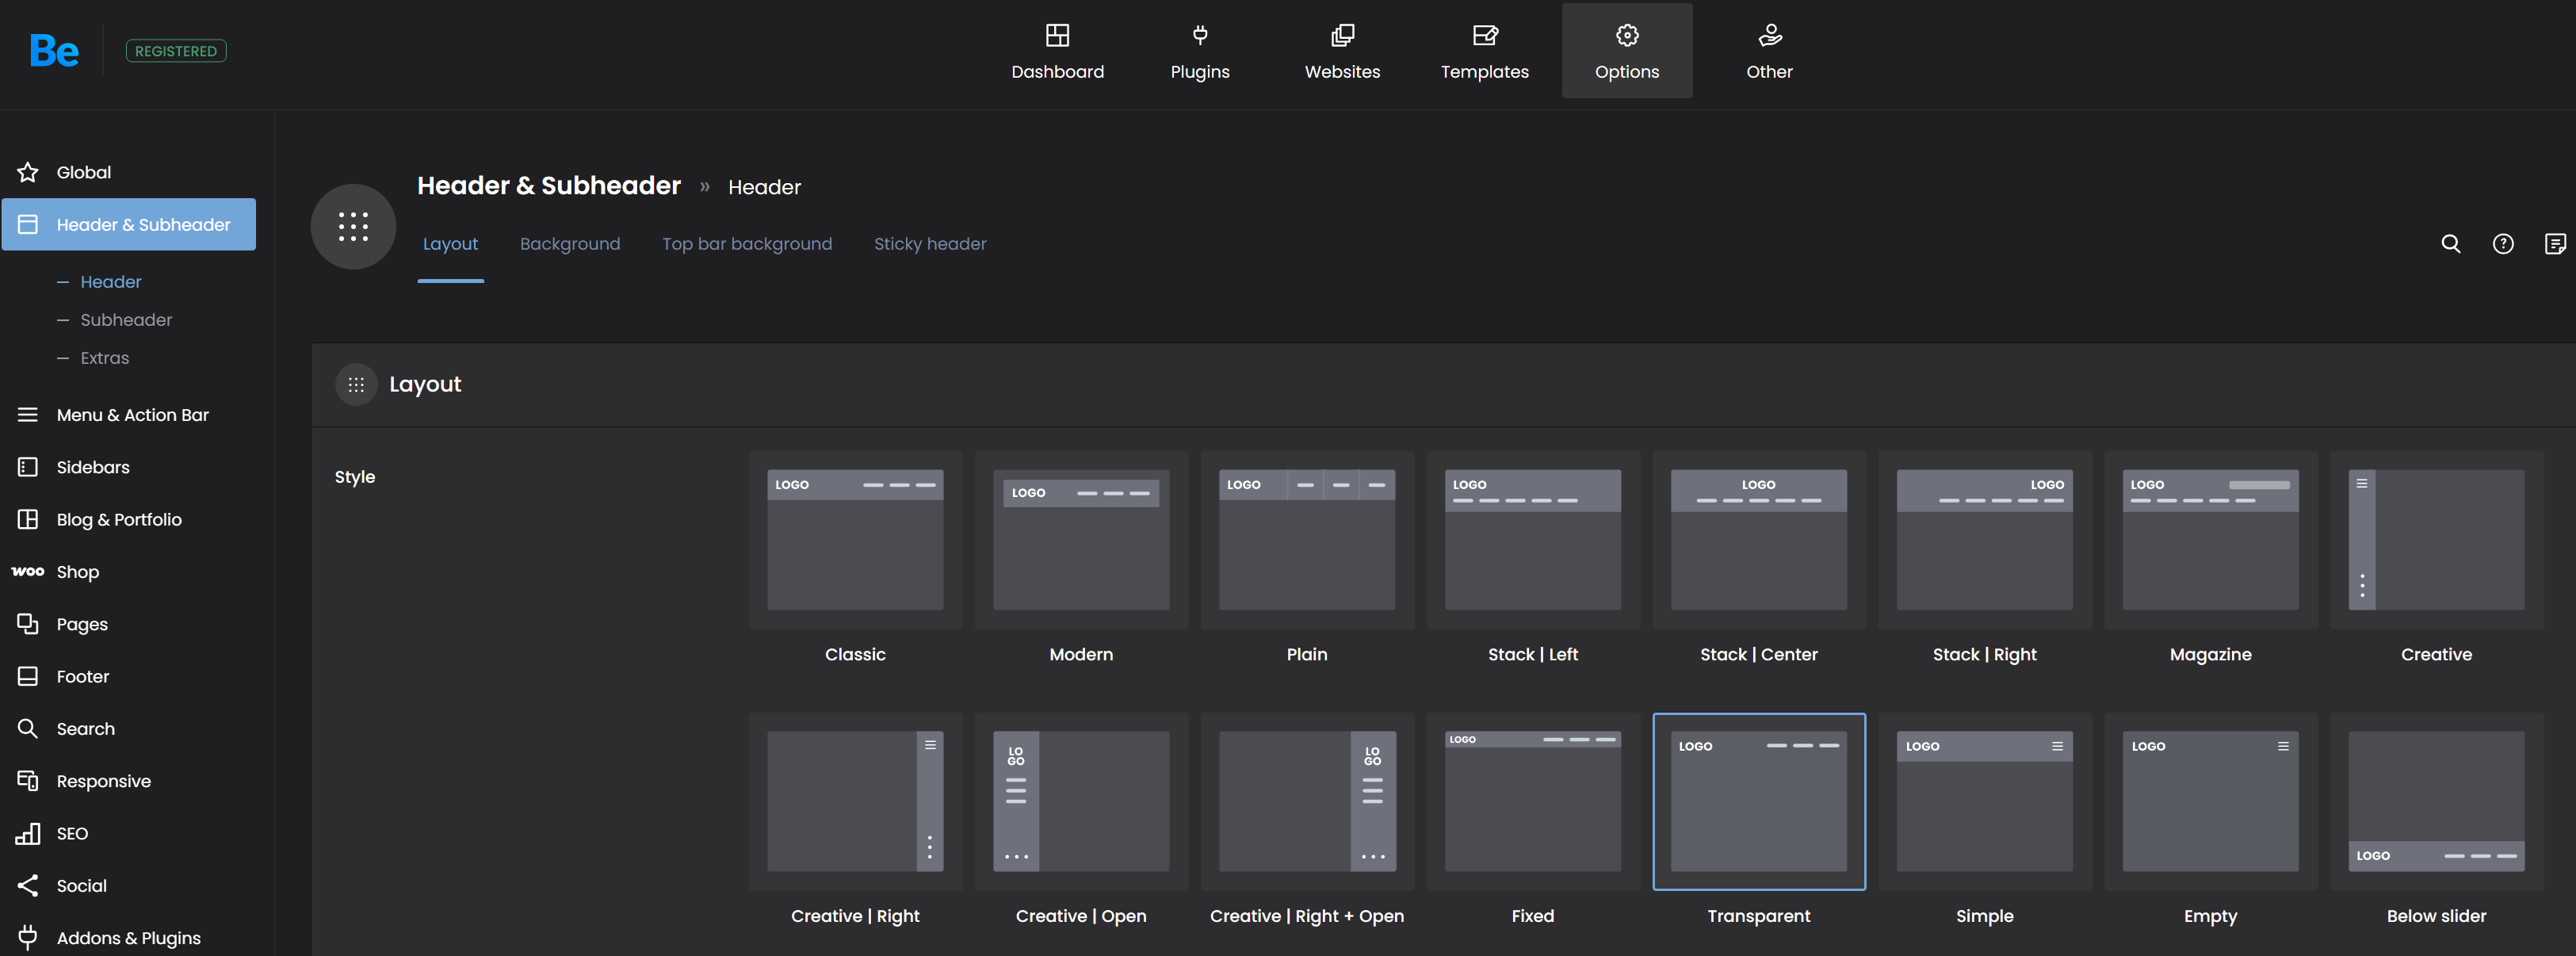Click the Addons & Plugins plug icon
2576x956 pixels.
pos(28,938)
